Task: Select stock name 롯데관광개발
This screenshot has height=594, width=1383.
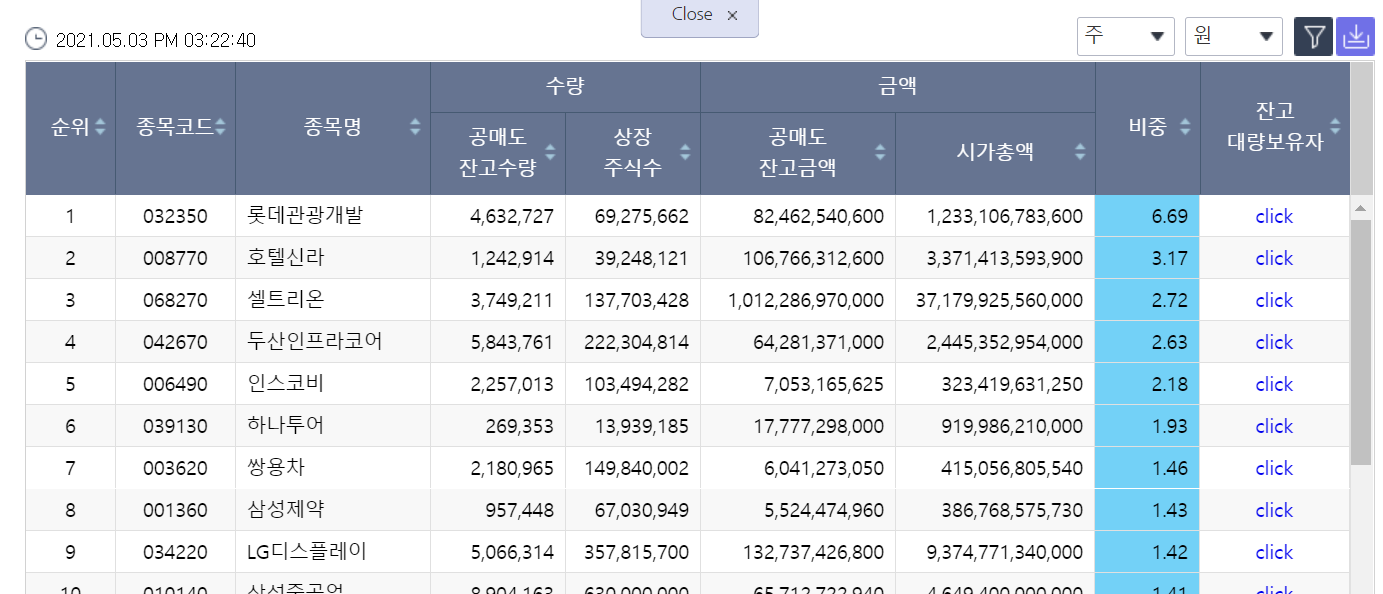Action: (x=304, y=216)
